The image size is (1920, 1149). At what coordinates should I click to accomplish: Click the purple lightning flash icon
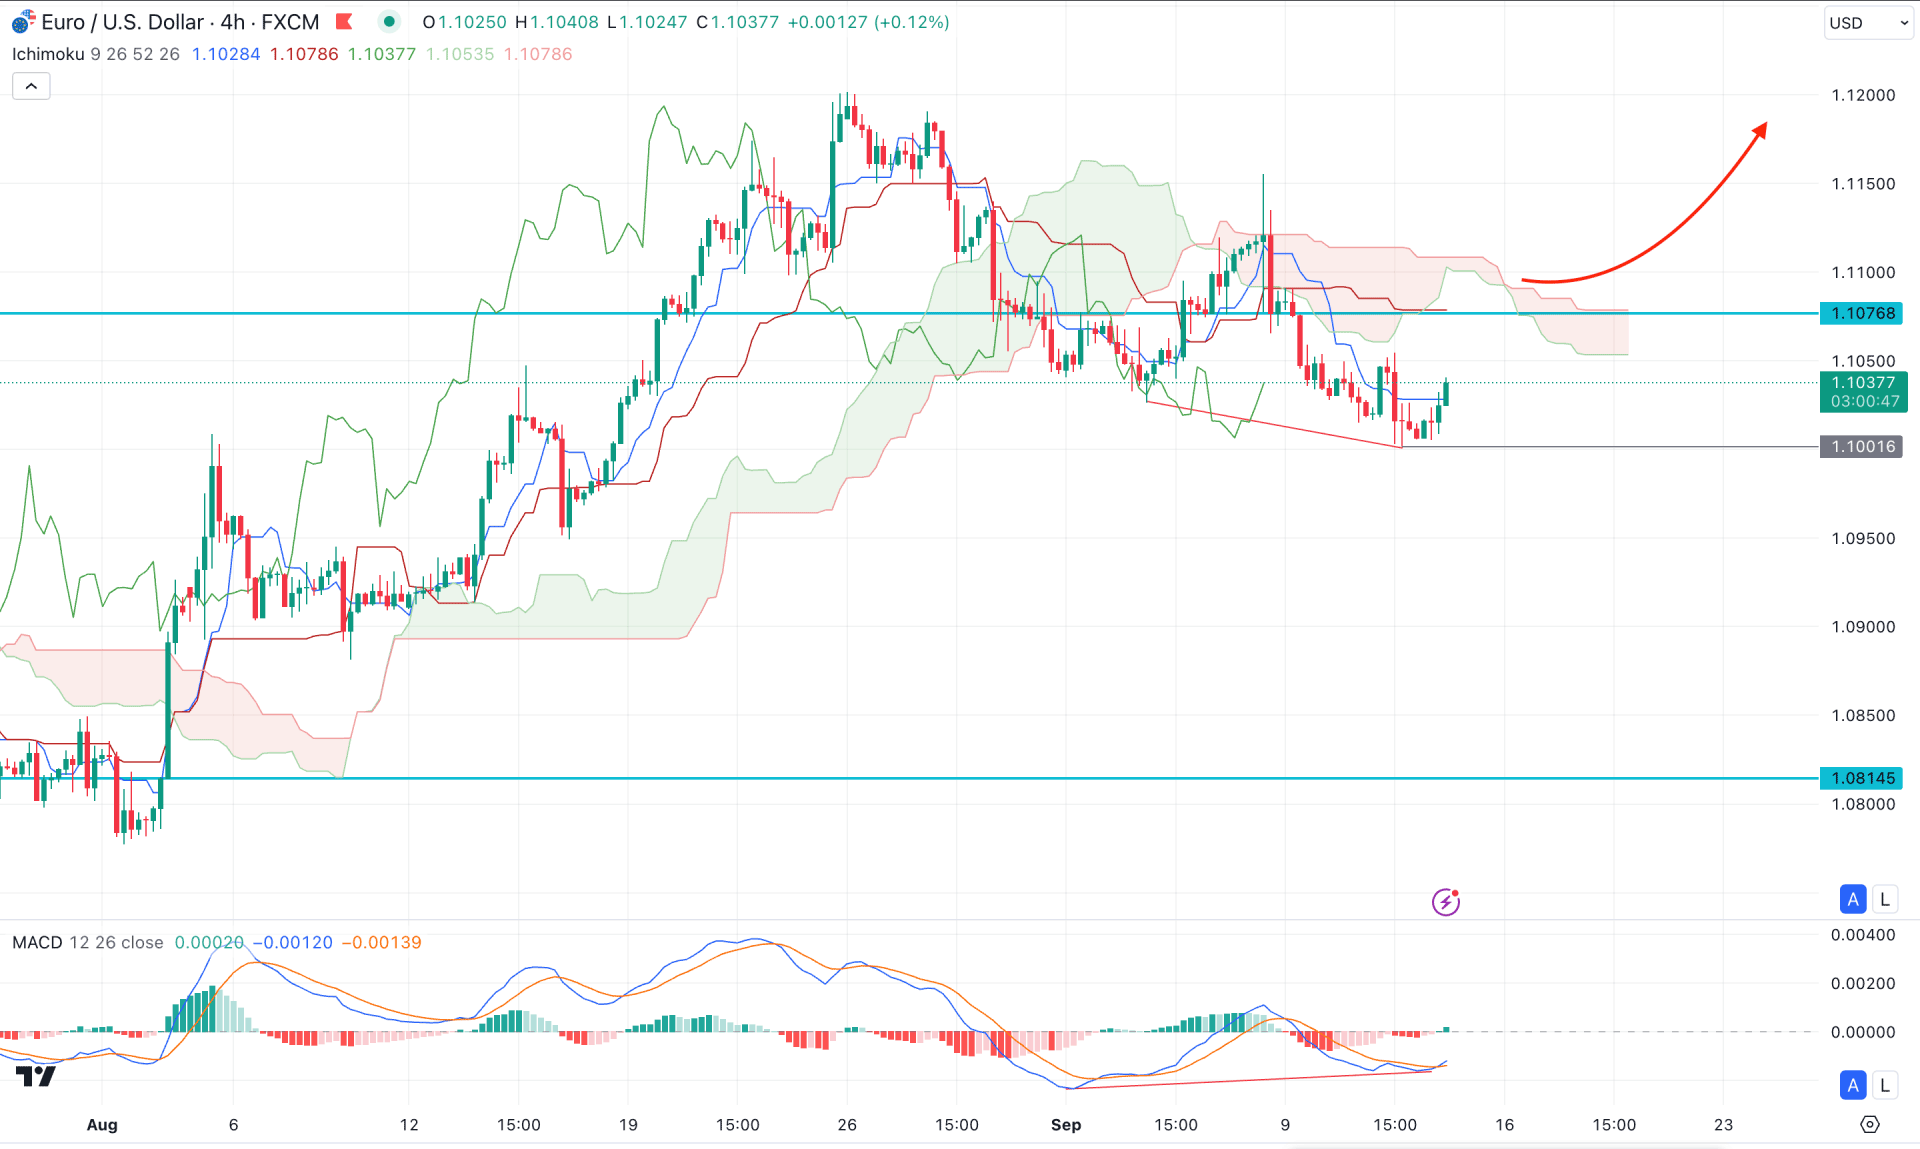1445,902
